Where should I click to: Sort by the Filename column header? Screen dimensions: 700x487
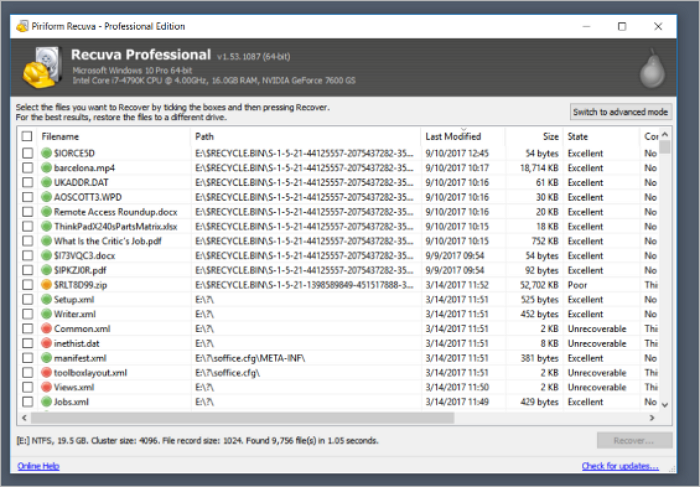point(114,137)
